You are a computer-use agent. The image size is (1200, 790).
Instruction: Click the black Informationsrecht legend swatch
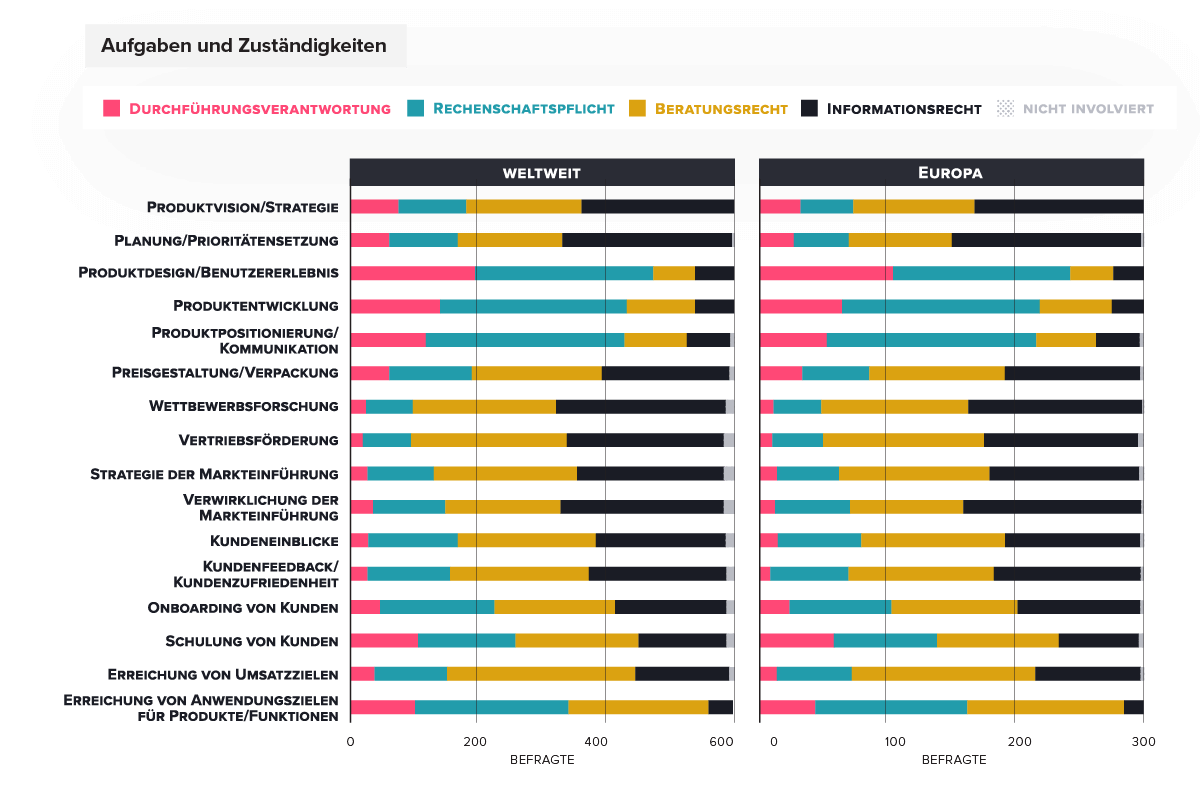click(810, 108)
